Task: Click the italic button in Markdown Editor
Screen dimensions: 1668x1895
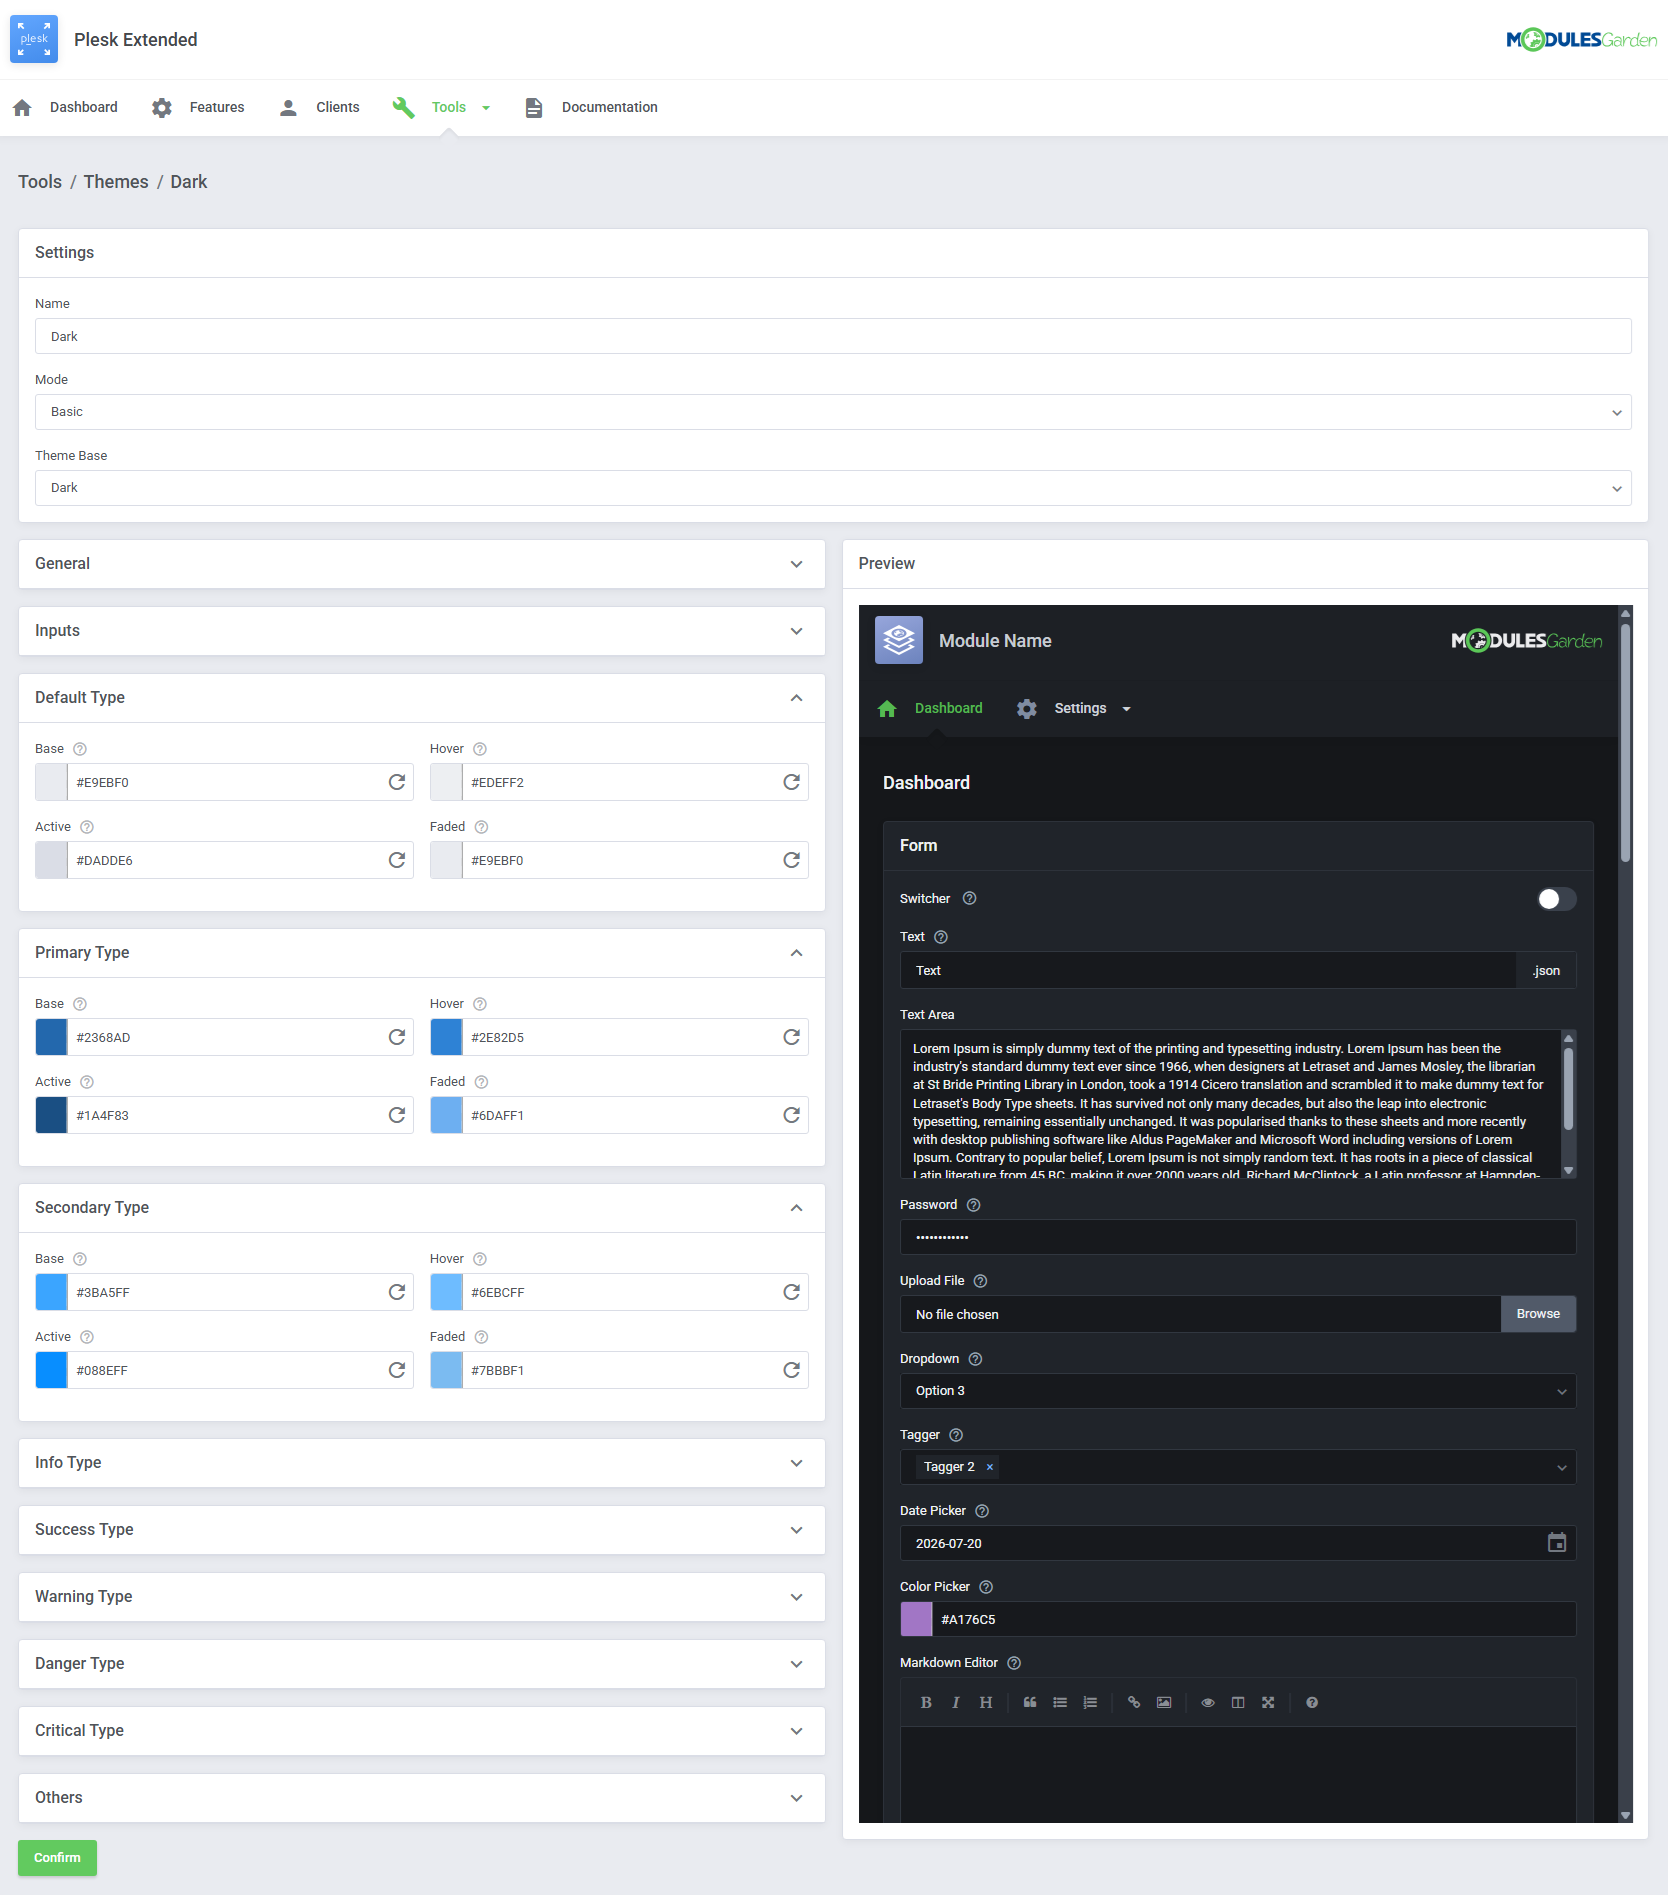Action: point(956,1702)
